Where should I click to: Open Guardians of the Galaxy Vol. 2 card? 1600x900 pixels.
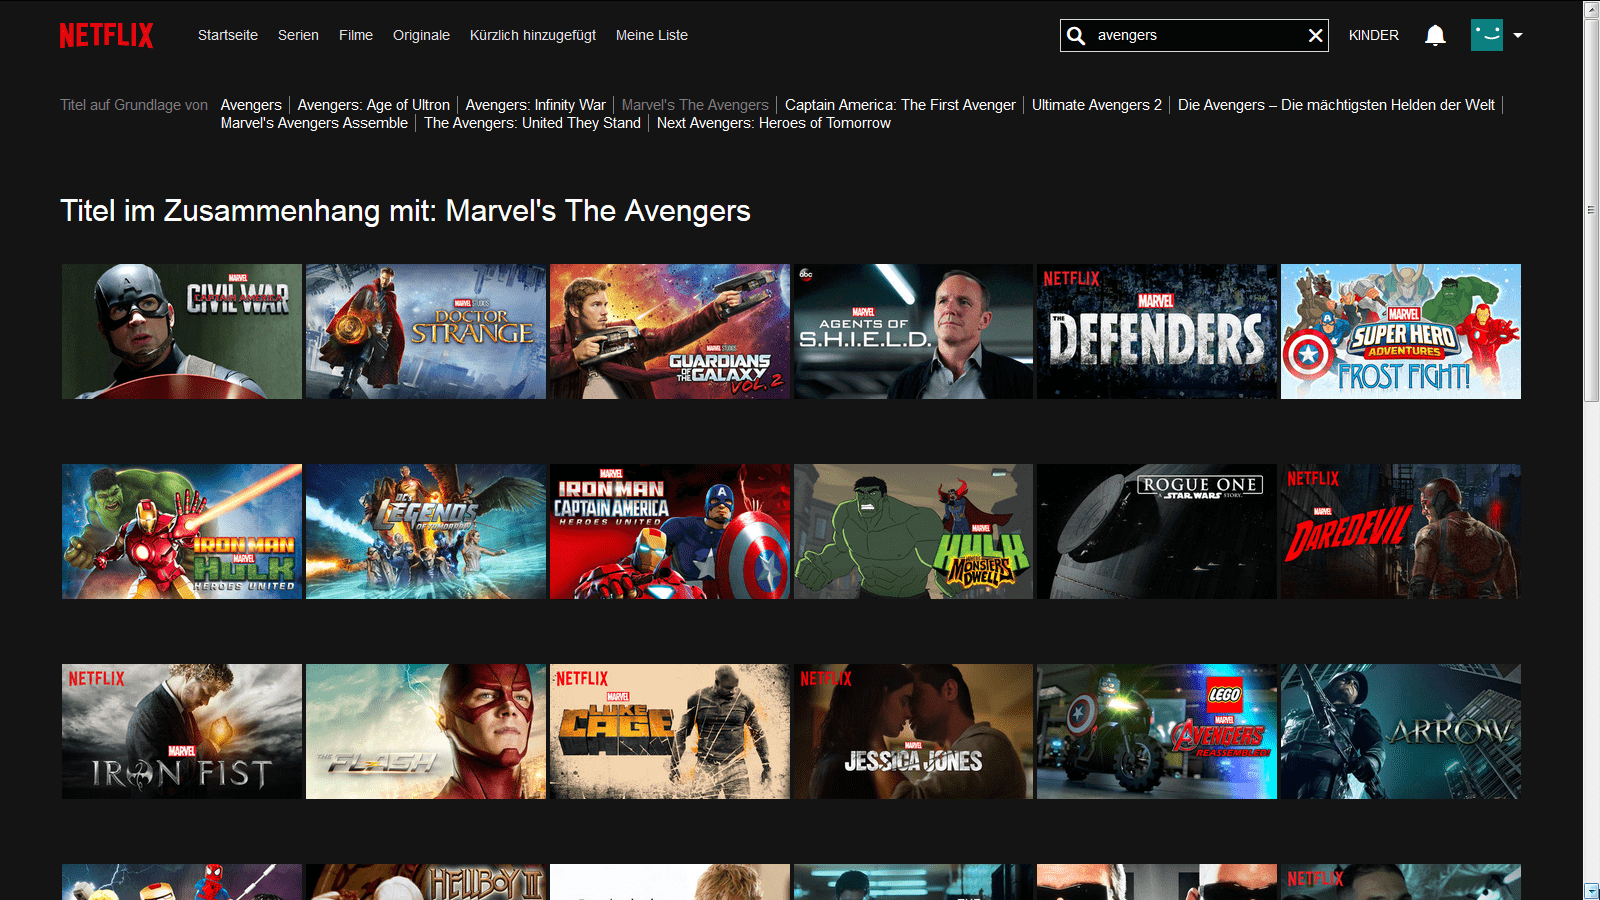[x=670, y=332]
